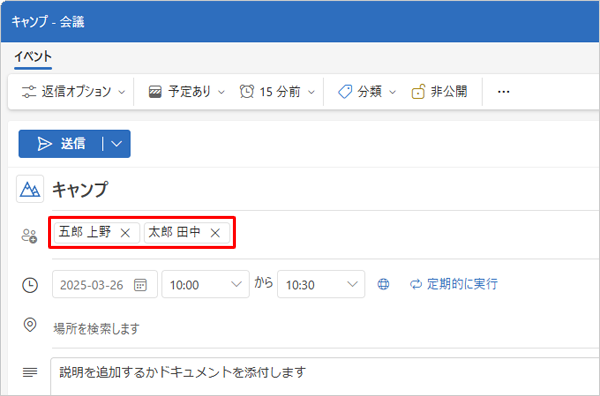
Task: Click the 場所を検索します location field
Action: [x=325, y=329]
